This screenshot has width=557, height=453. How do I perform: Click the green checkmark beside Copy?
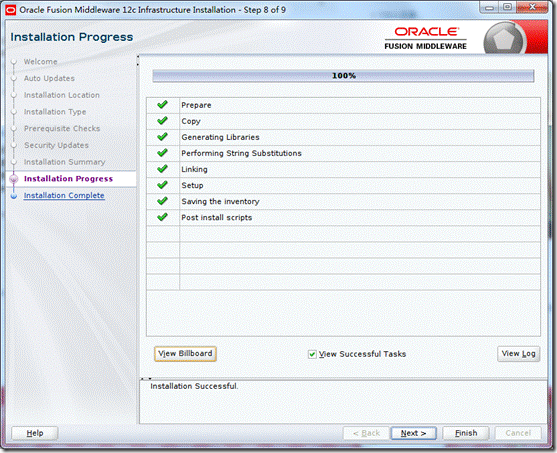click(162, 120)
